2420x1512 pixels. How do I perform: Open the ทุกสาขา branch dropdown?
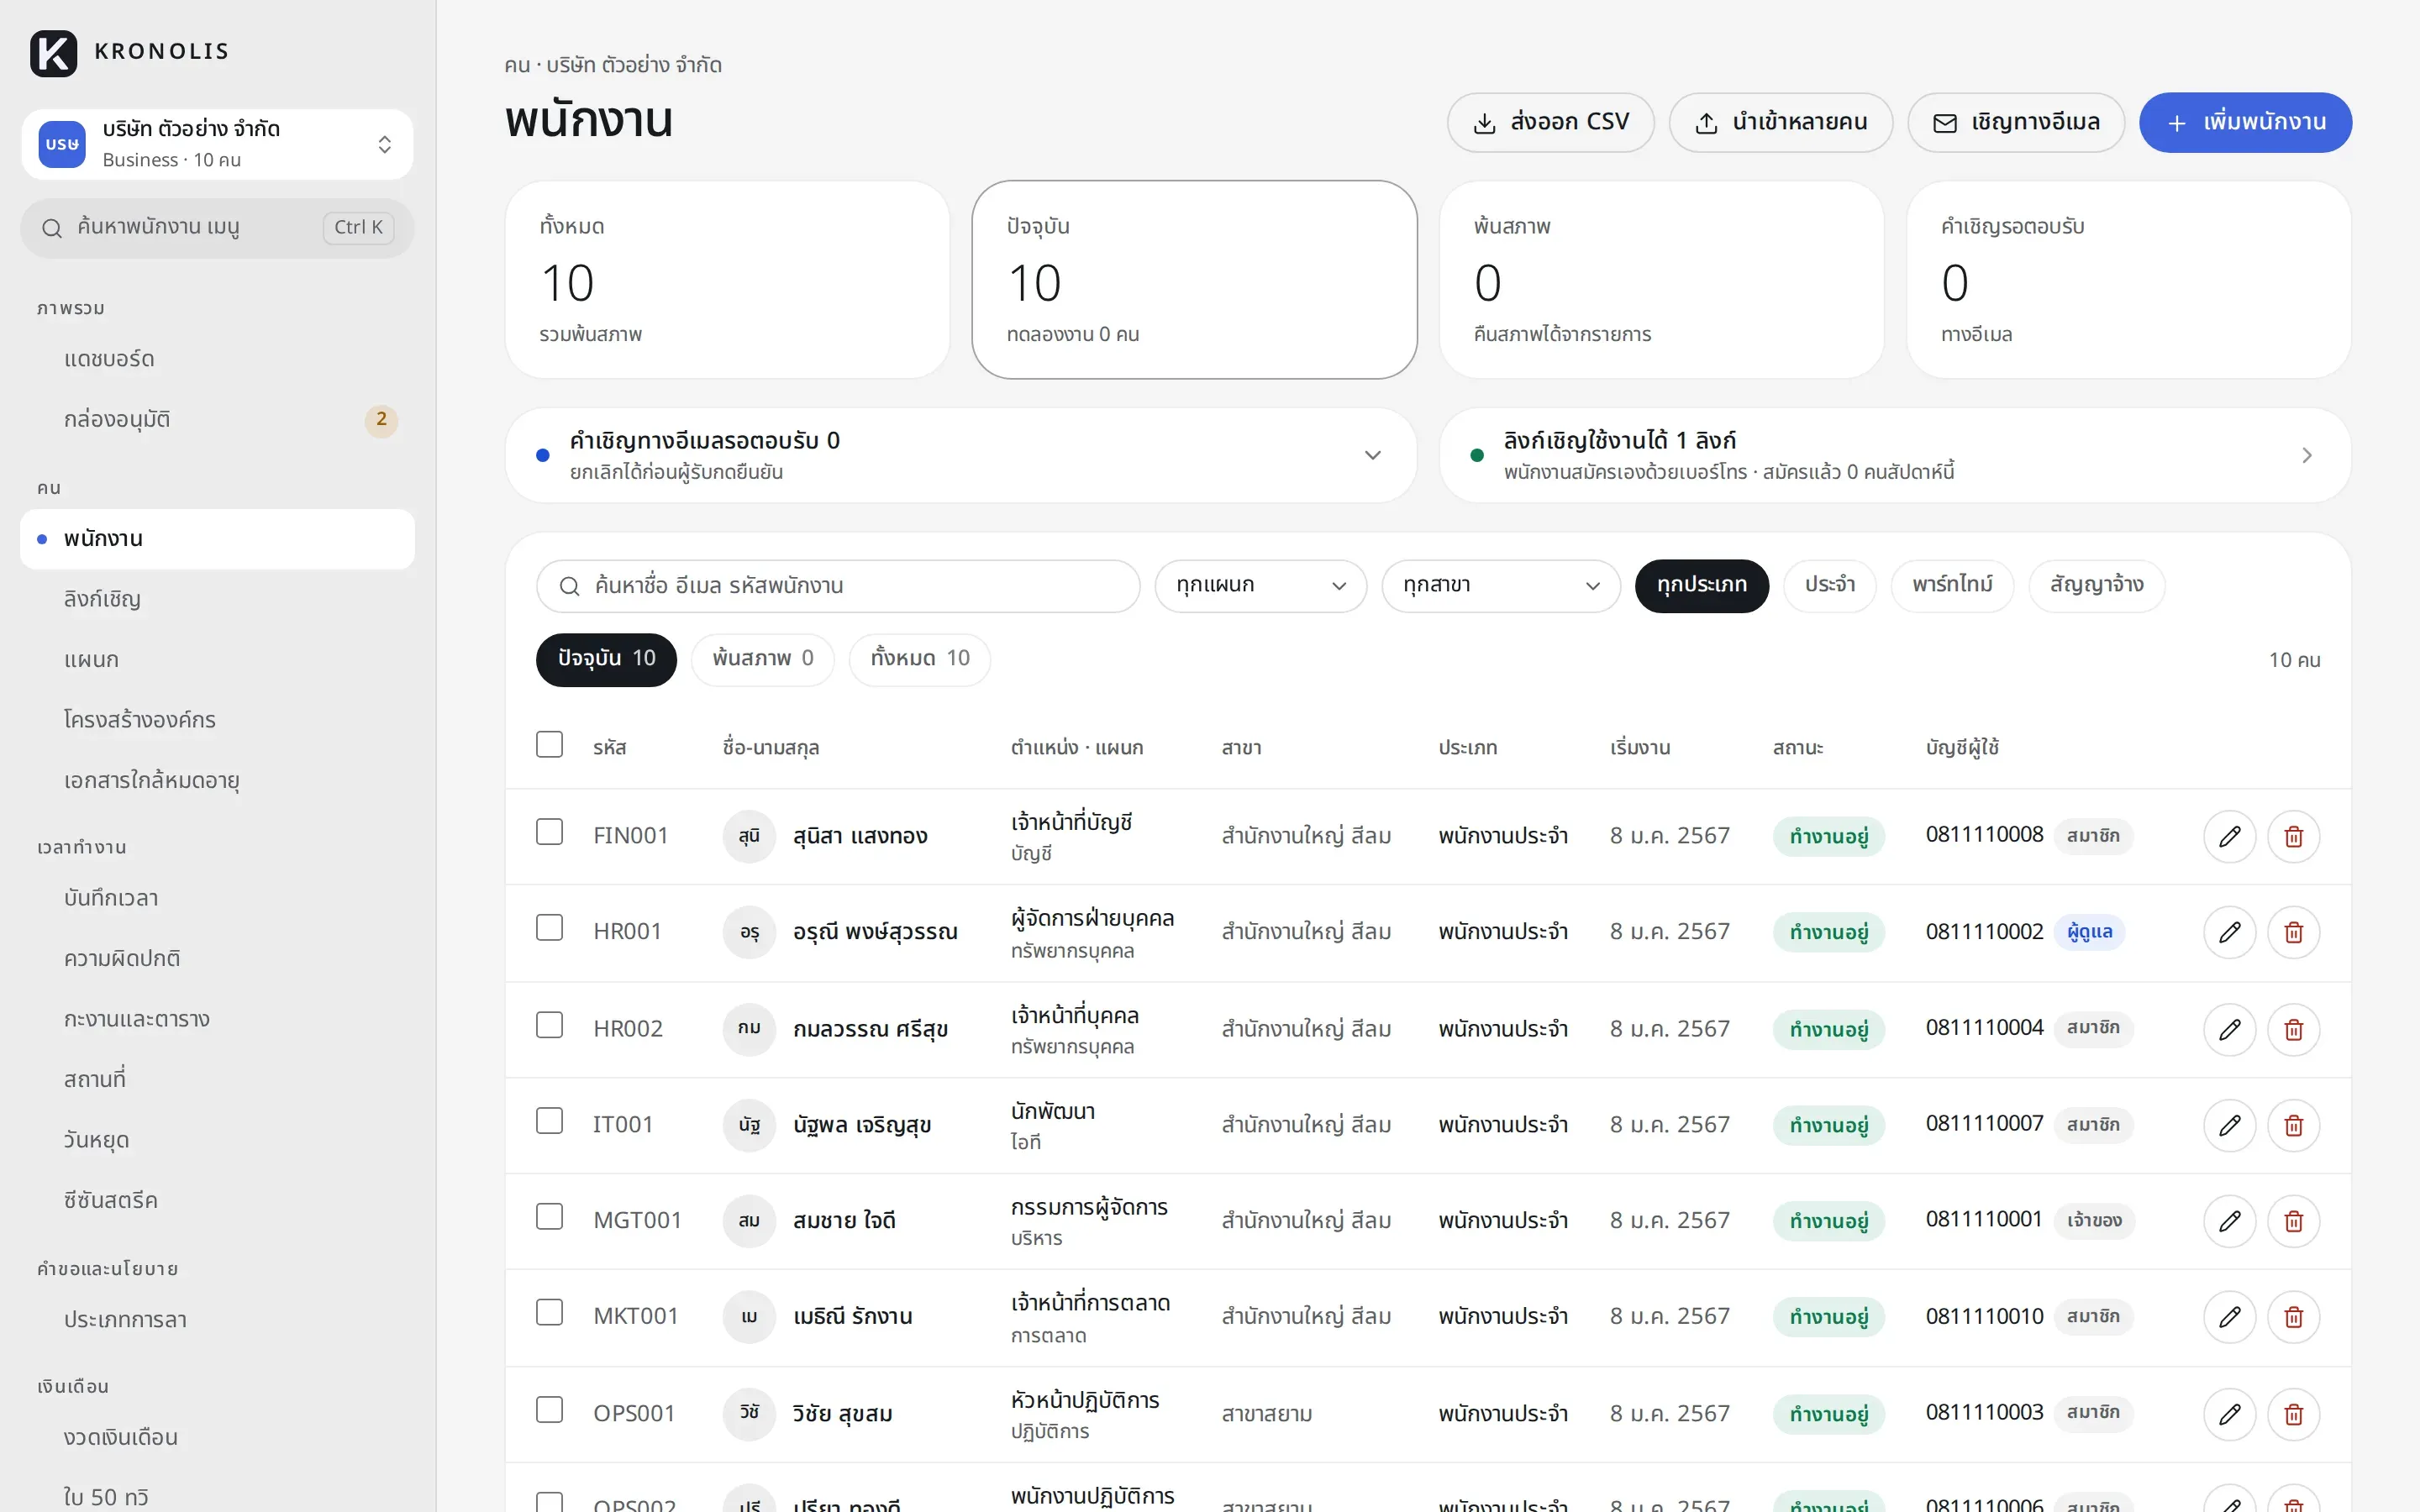click(x=1500, y=586)
